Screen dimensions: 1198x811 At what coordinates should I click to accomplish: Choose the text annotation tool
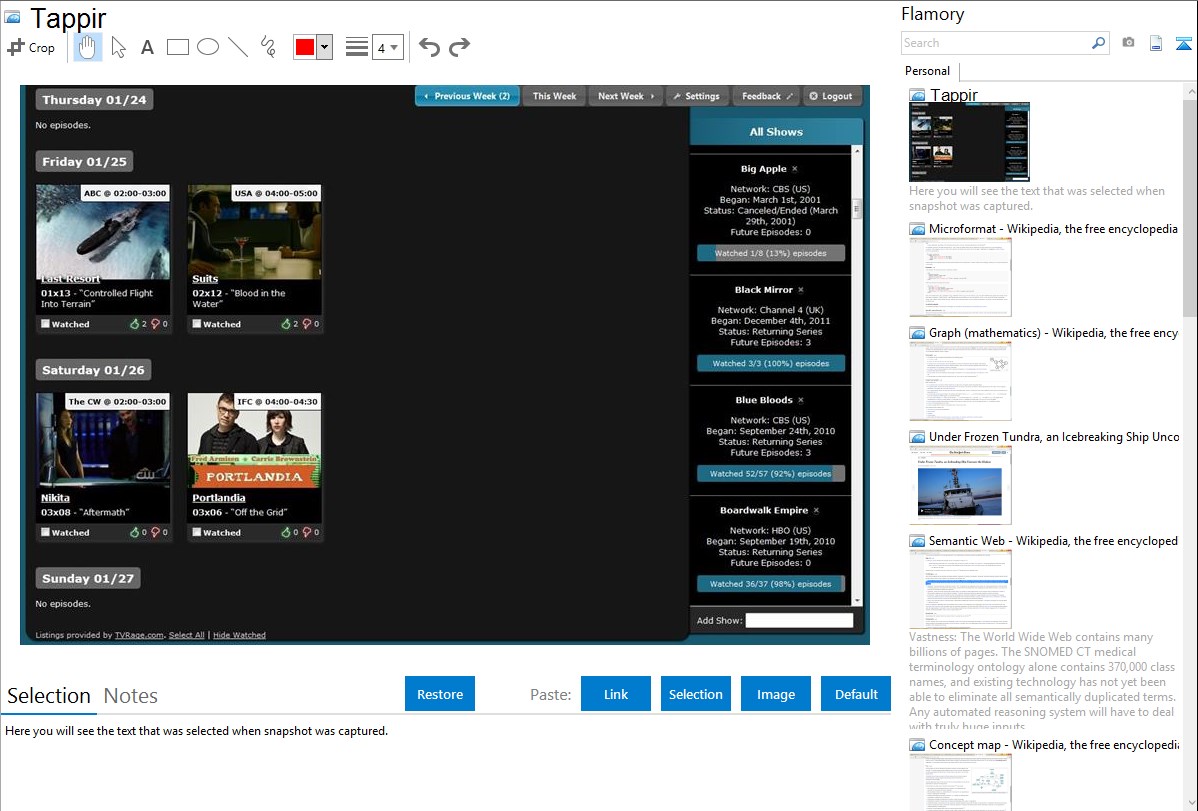pyautogui.click(x=147, y=47)
